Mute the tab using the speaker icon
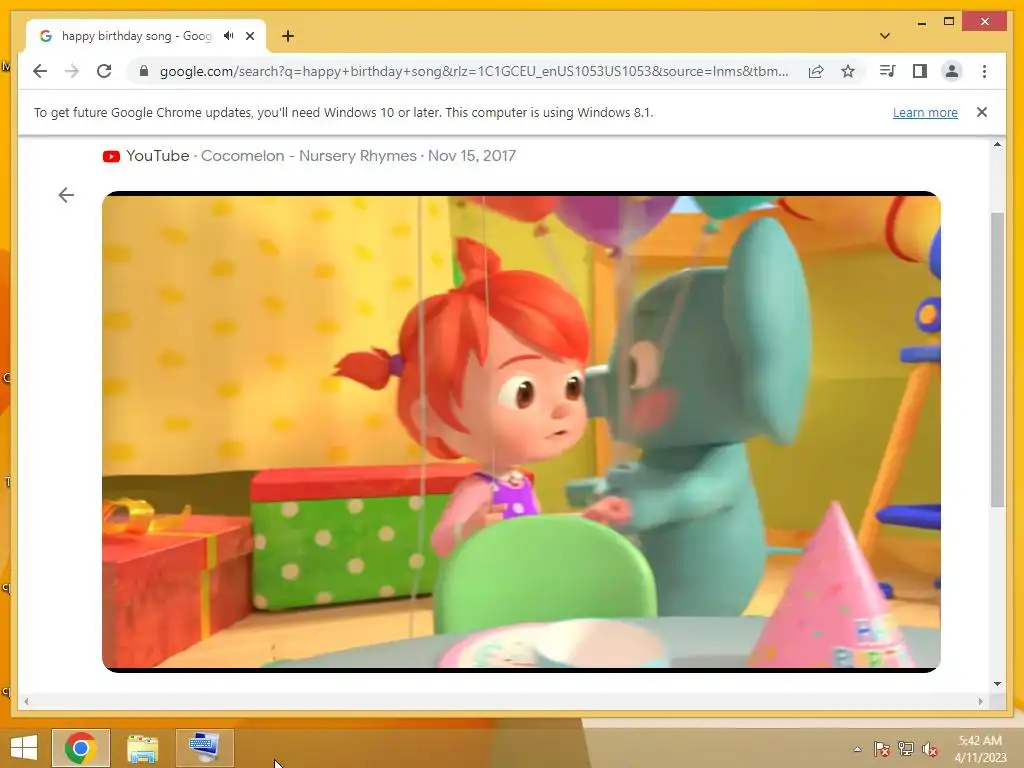 [x=229, y=36]
